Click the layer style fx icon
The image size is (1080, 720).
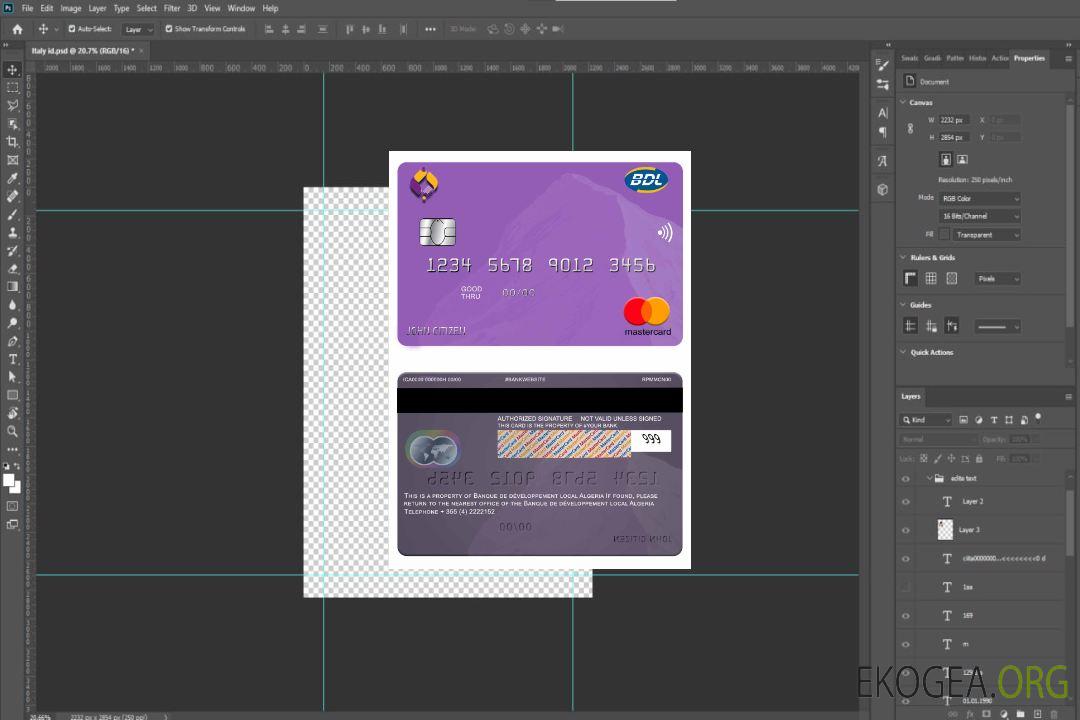coord(970,714)
